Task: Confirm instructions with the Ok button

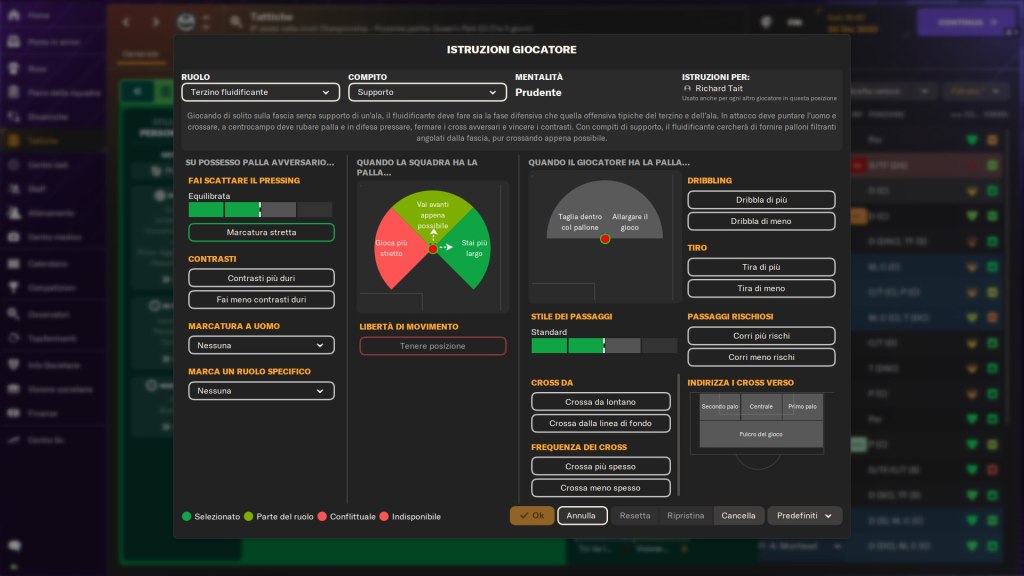Action: (531, 516)
